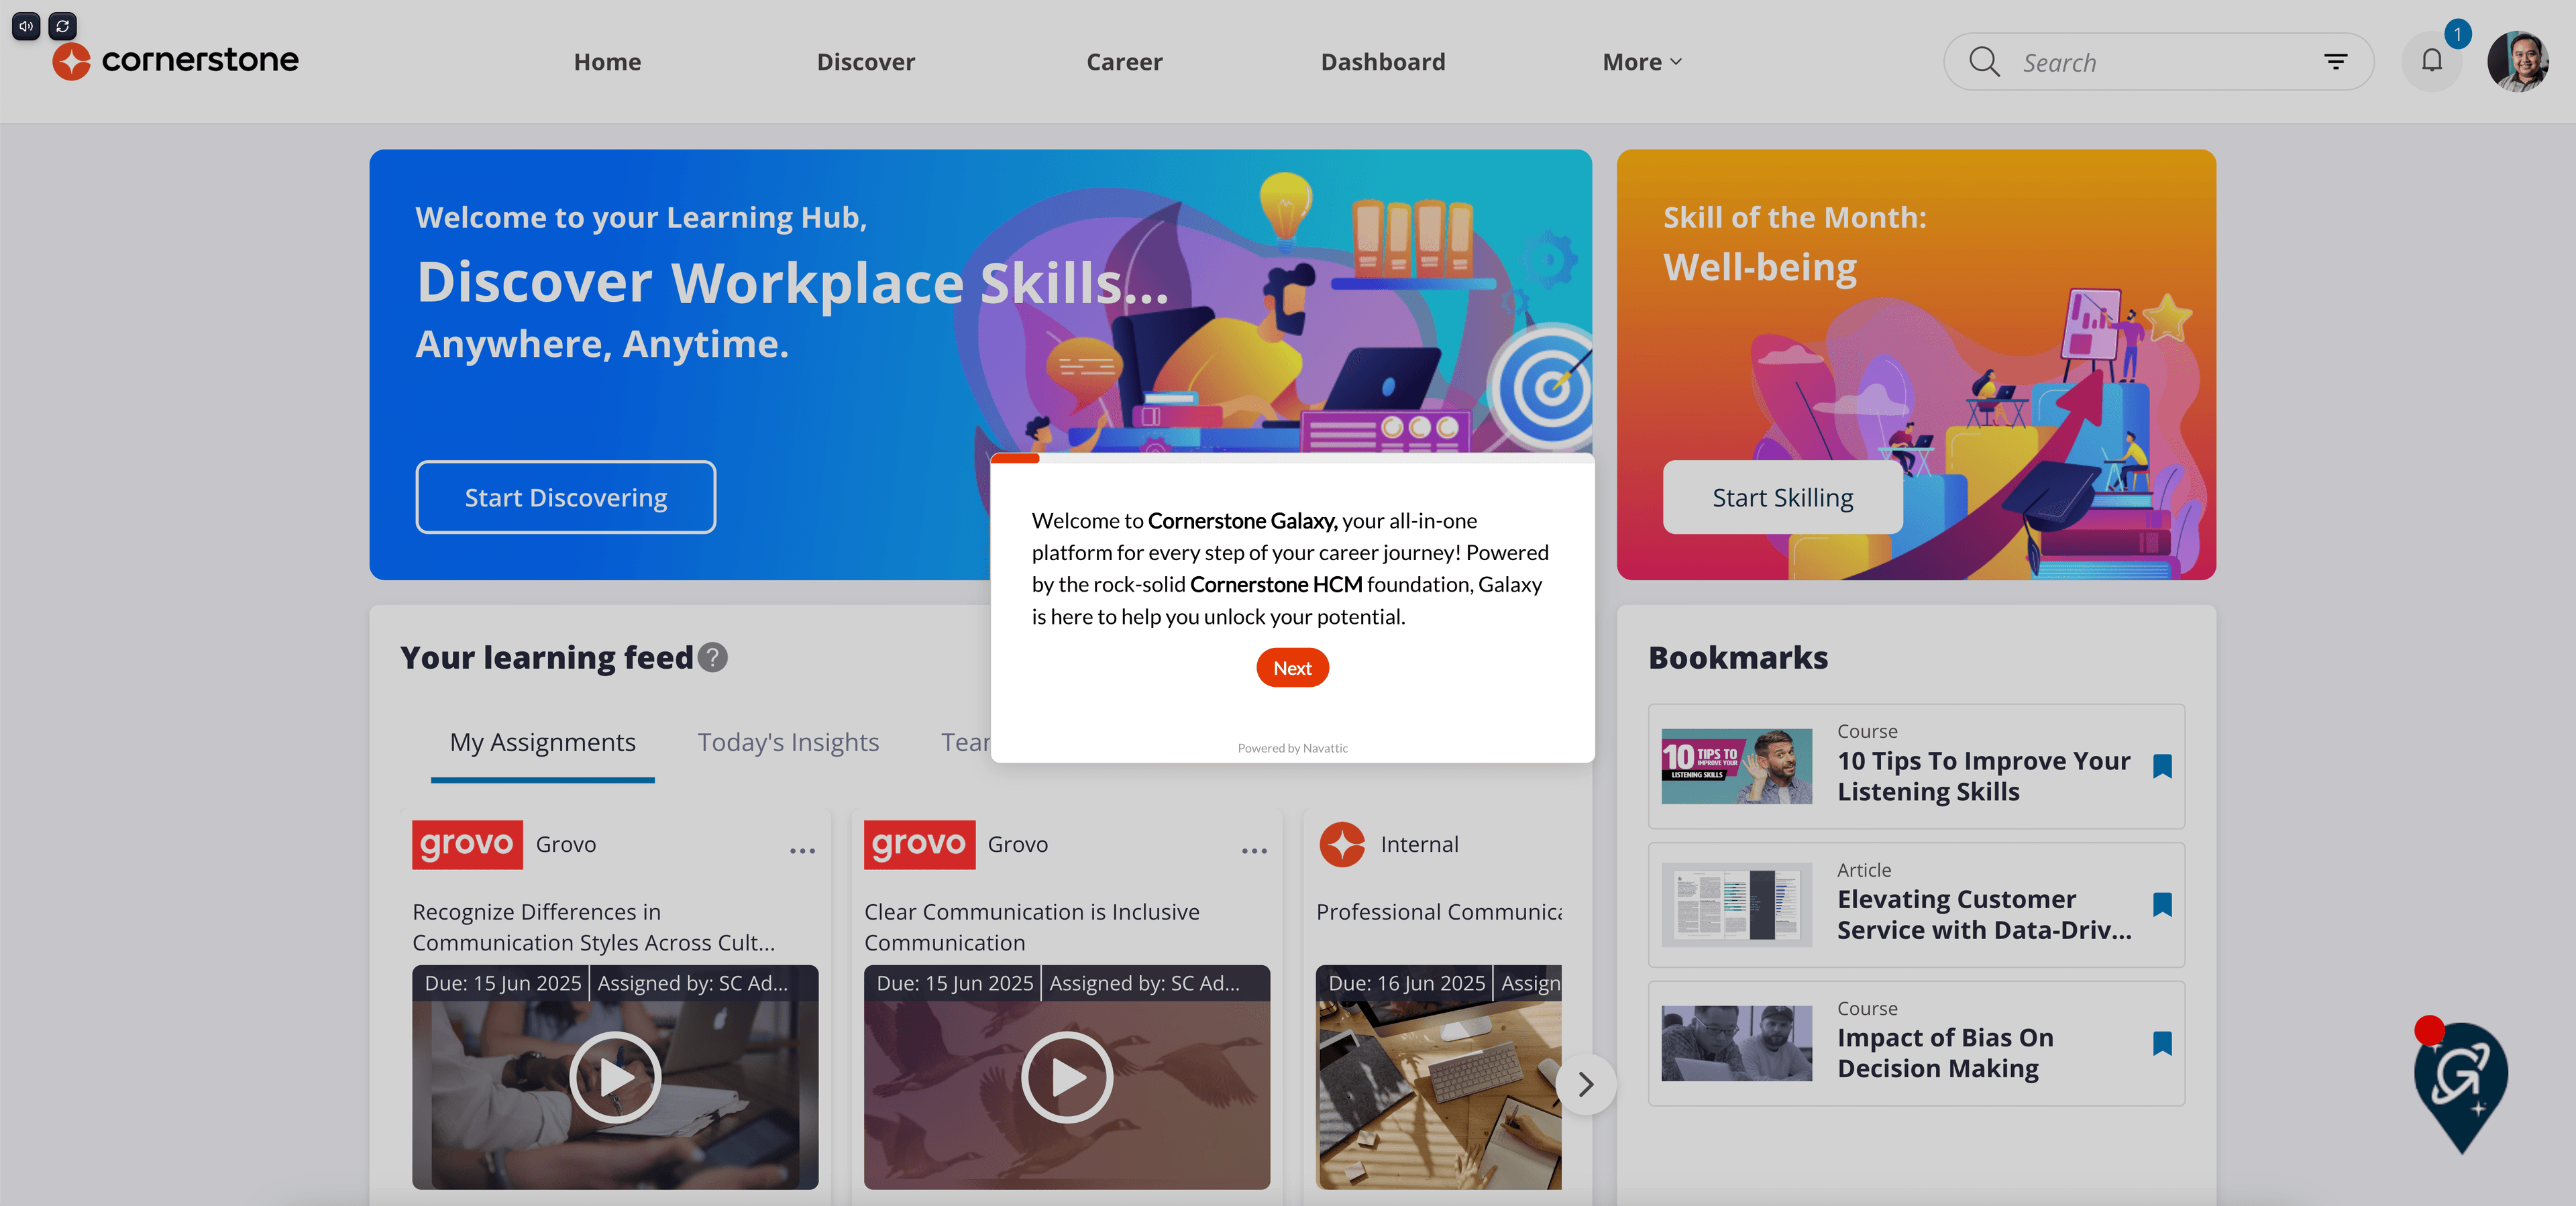The image size is (2576, 1206).
Task: Play the Clear Communication is Inclusive video
Action: click(1066, 1077)
